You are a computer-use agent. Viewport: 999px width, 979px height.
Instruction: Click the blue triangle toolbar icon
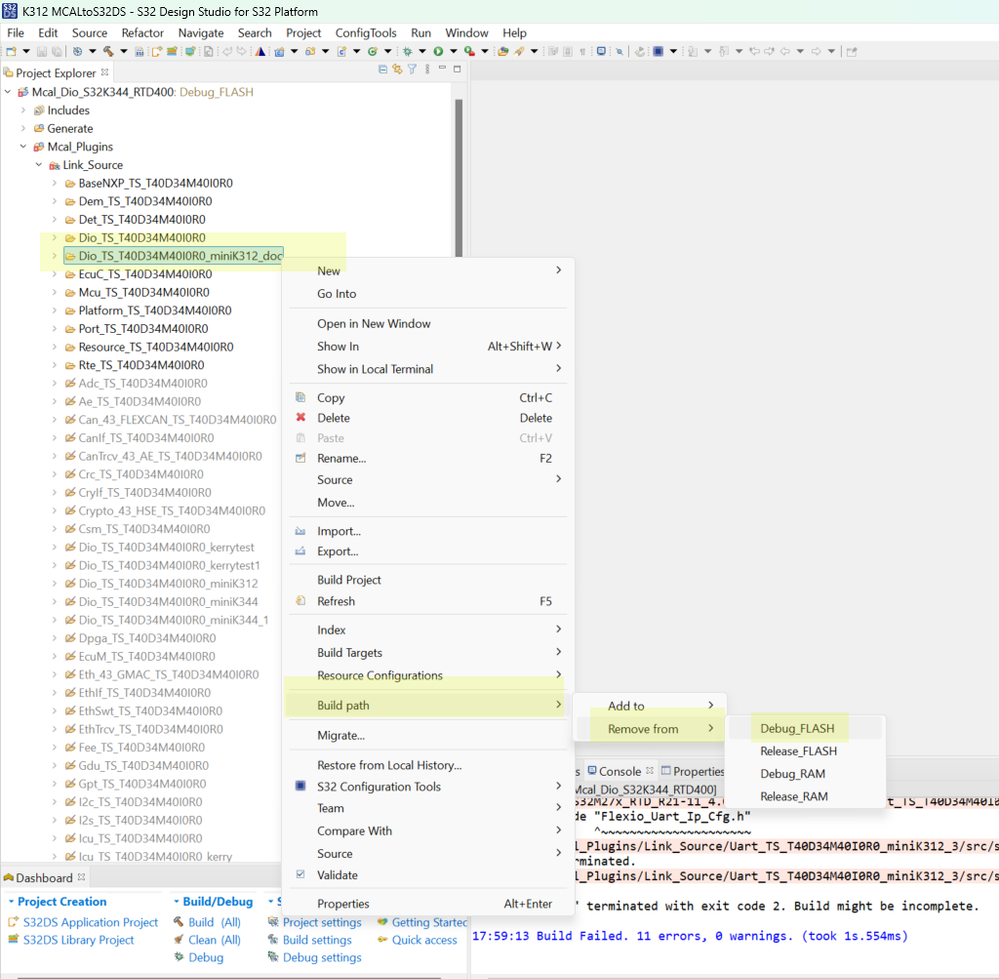(x=261, y=52)
